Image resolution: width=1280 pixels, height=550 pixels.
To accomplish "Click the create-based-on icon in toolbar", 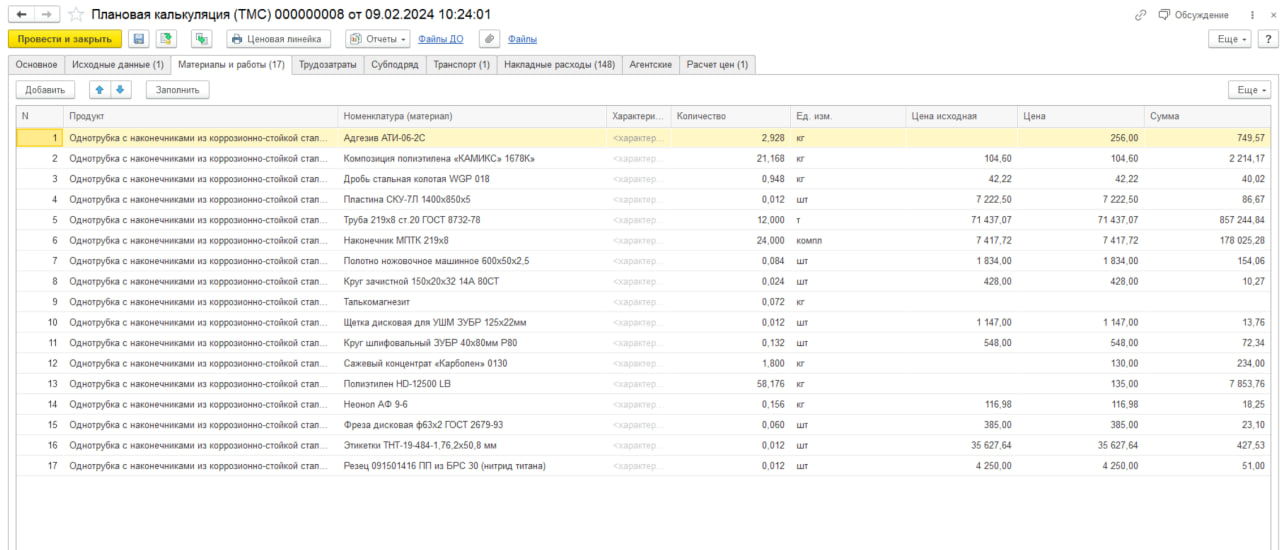I will click(202, 39).
